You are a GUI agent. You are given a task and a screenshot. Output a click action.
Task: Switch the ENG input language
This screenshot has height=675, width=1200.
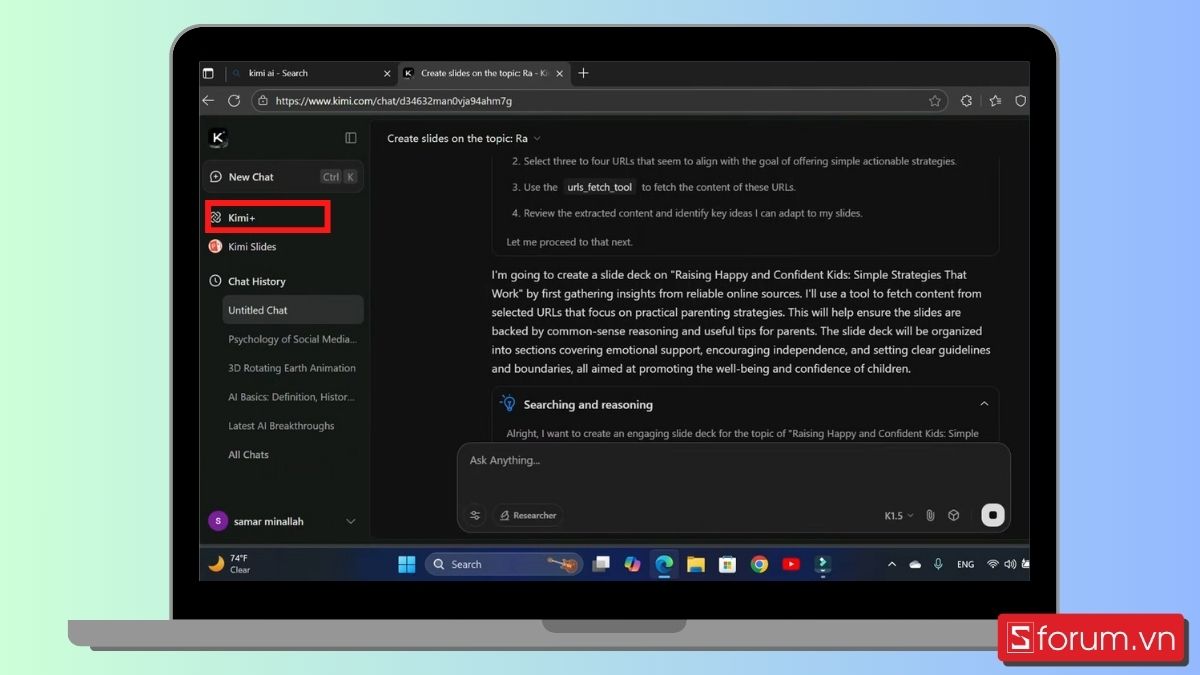point(965,564)
